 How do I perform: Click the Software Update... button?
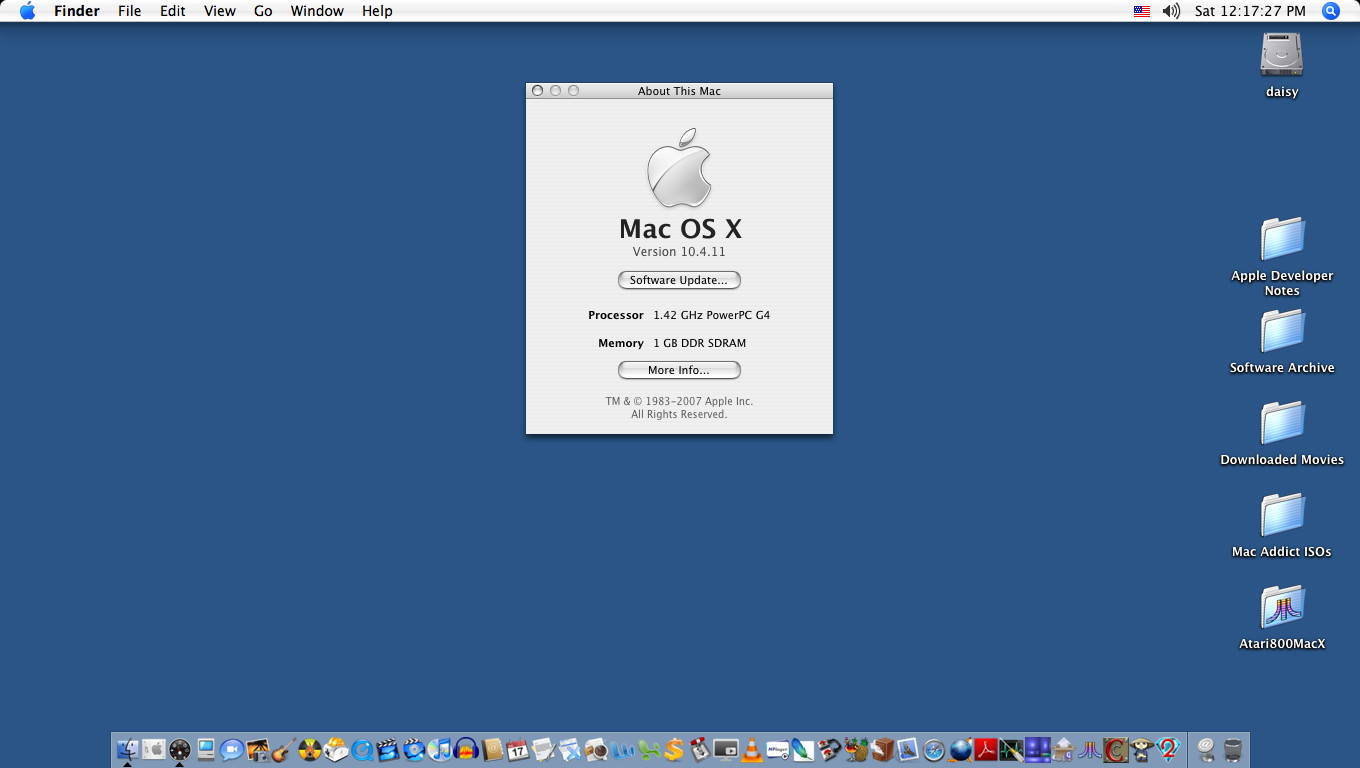coord(679,280)
